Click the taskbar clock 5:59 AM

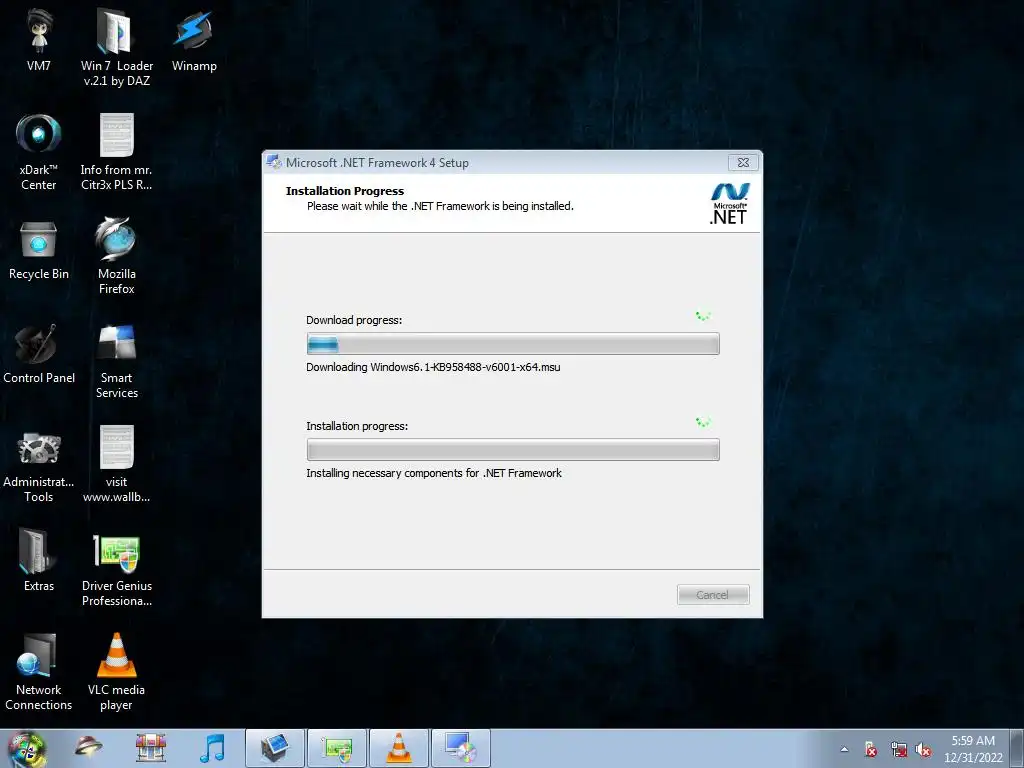pyautogui.click(x=973, y=748)
